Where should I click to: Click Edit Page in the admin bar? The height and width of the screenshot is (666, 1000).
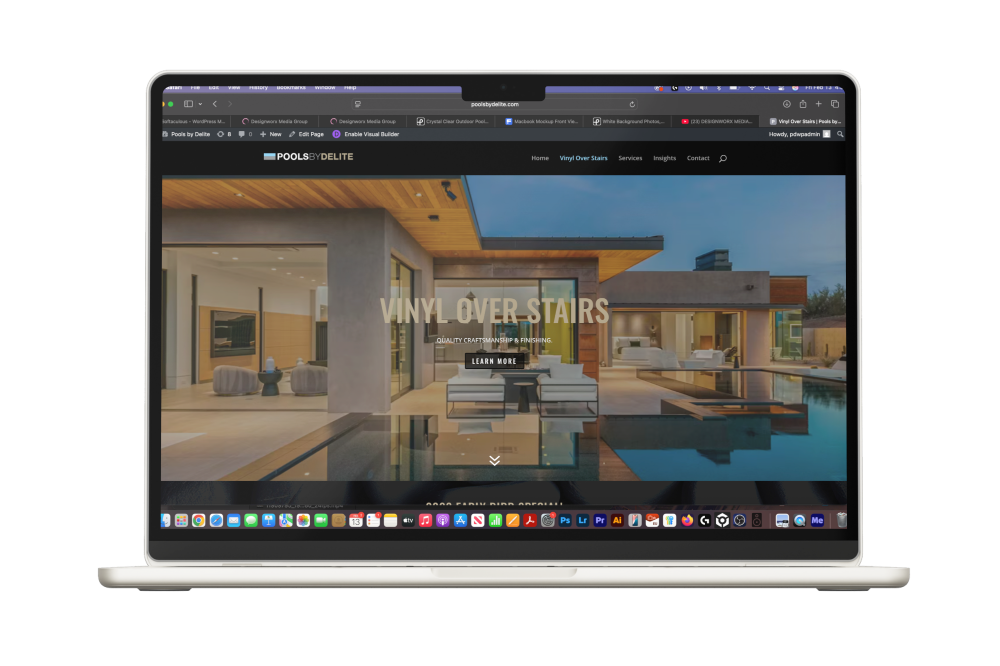[306, 134]
